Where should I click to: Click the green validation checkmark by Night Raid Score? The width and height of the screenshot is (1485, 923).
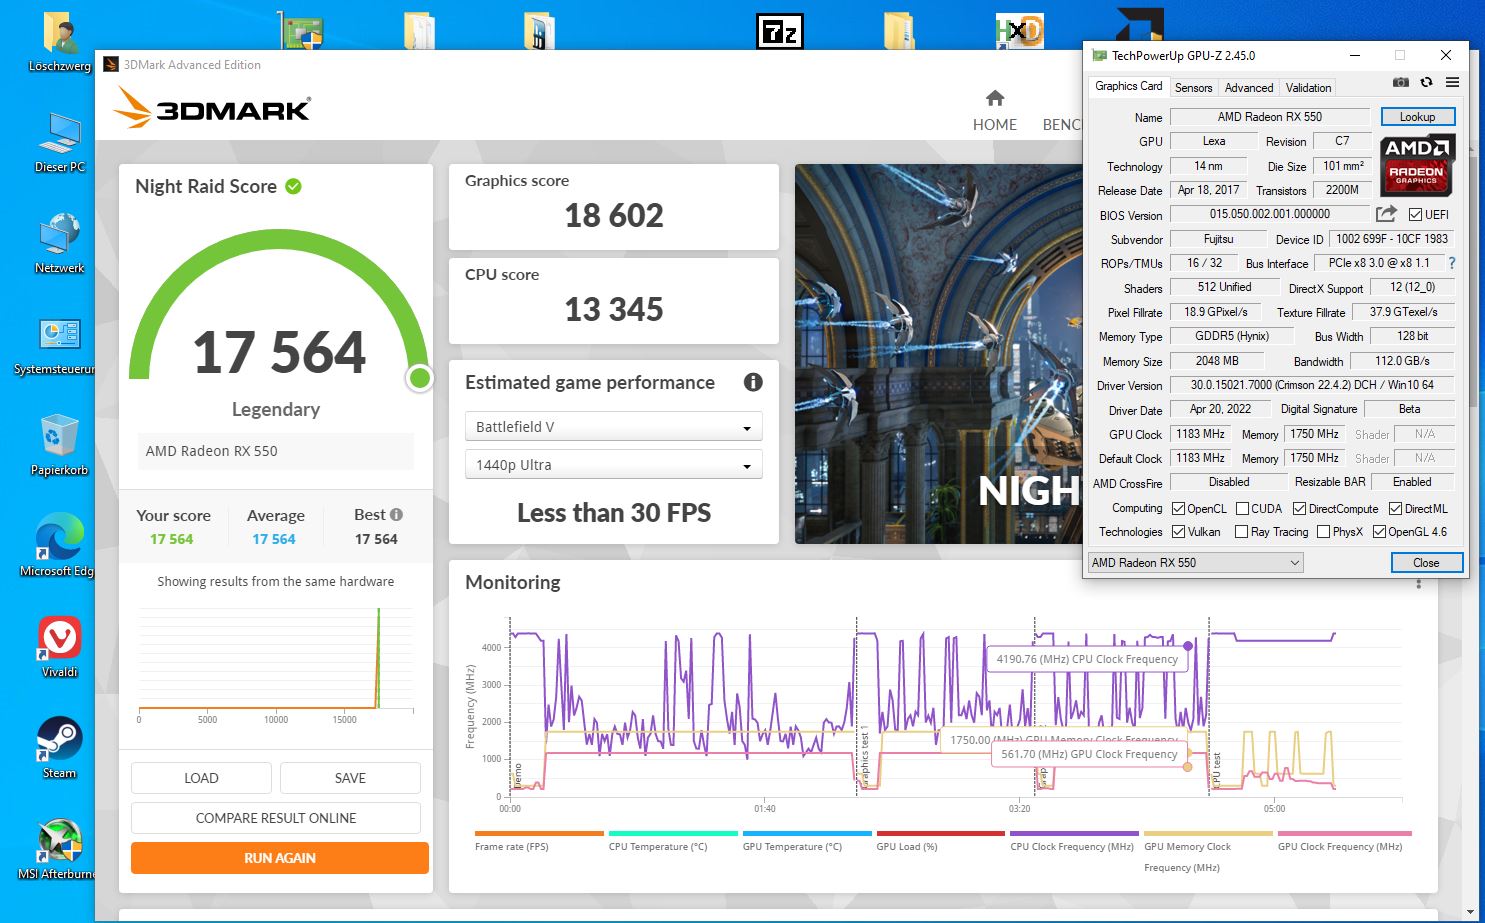293,186
